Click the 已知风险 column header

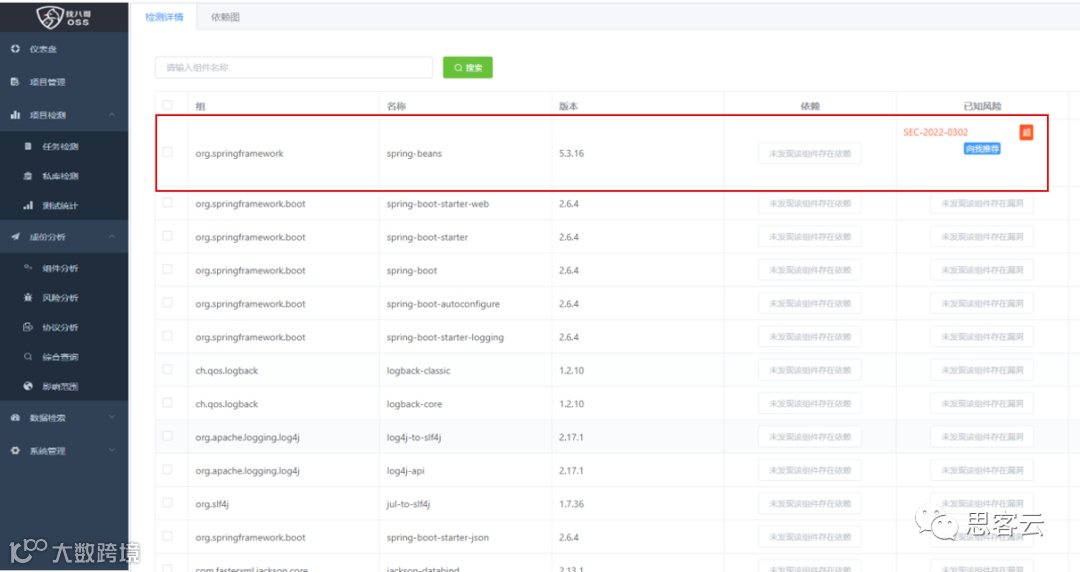(982, 106)
